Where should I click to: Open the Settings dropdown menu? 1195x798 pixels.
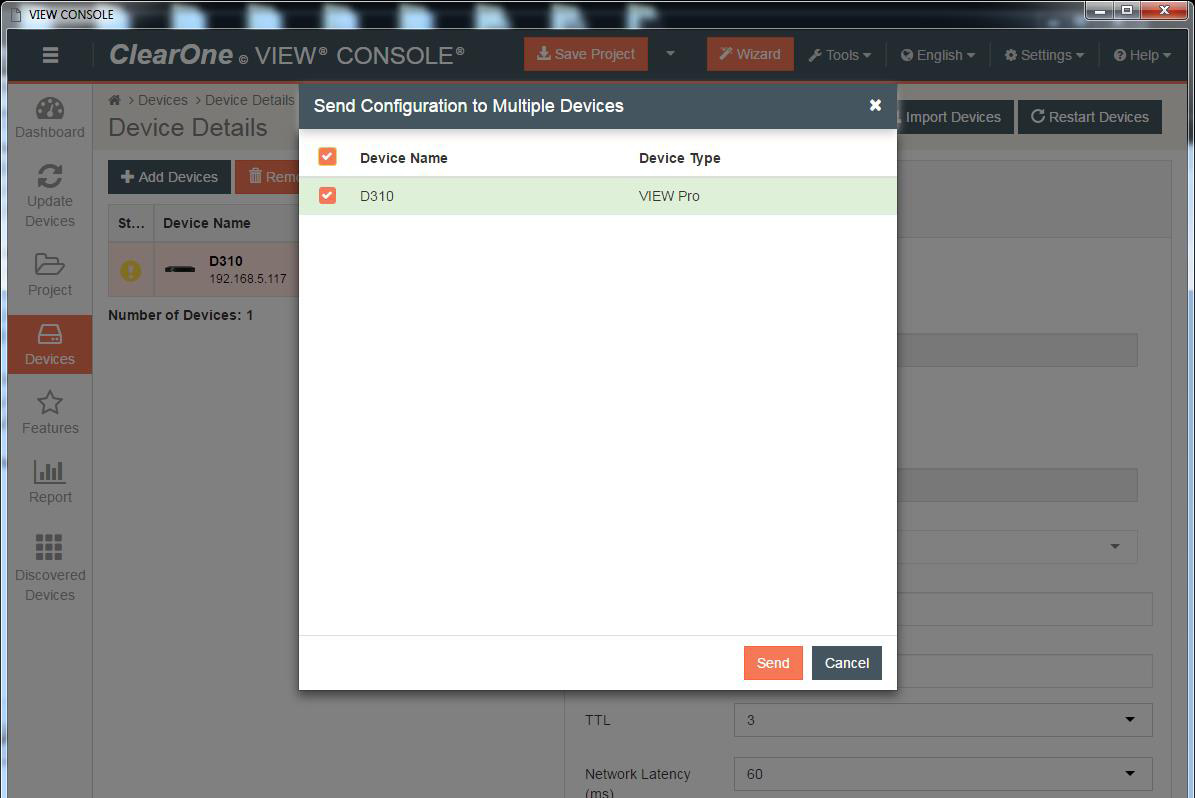pyautogui.click(x=1044, y=55)
